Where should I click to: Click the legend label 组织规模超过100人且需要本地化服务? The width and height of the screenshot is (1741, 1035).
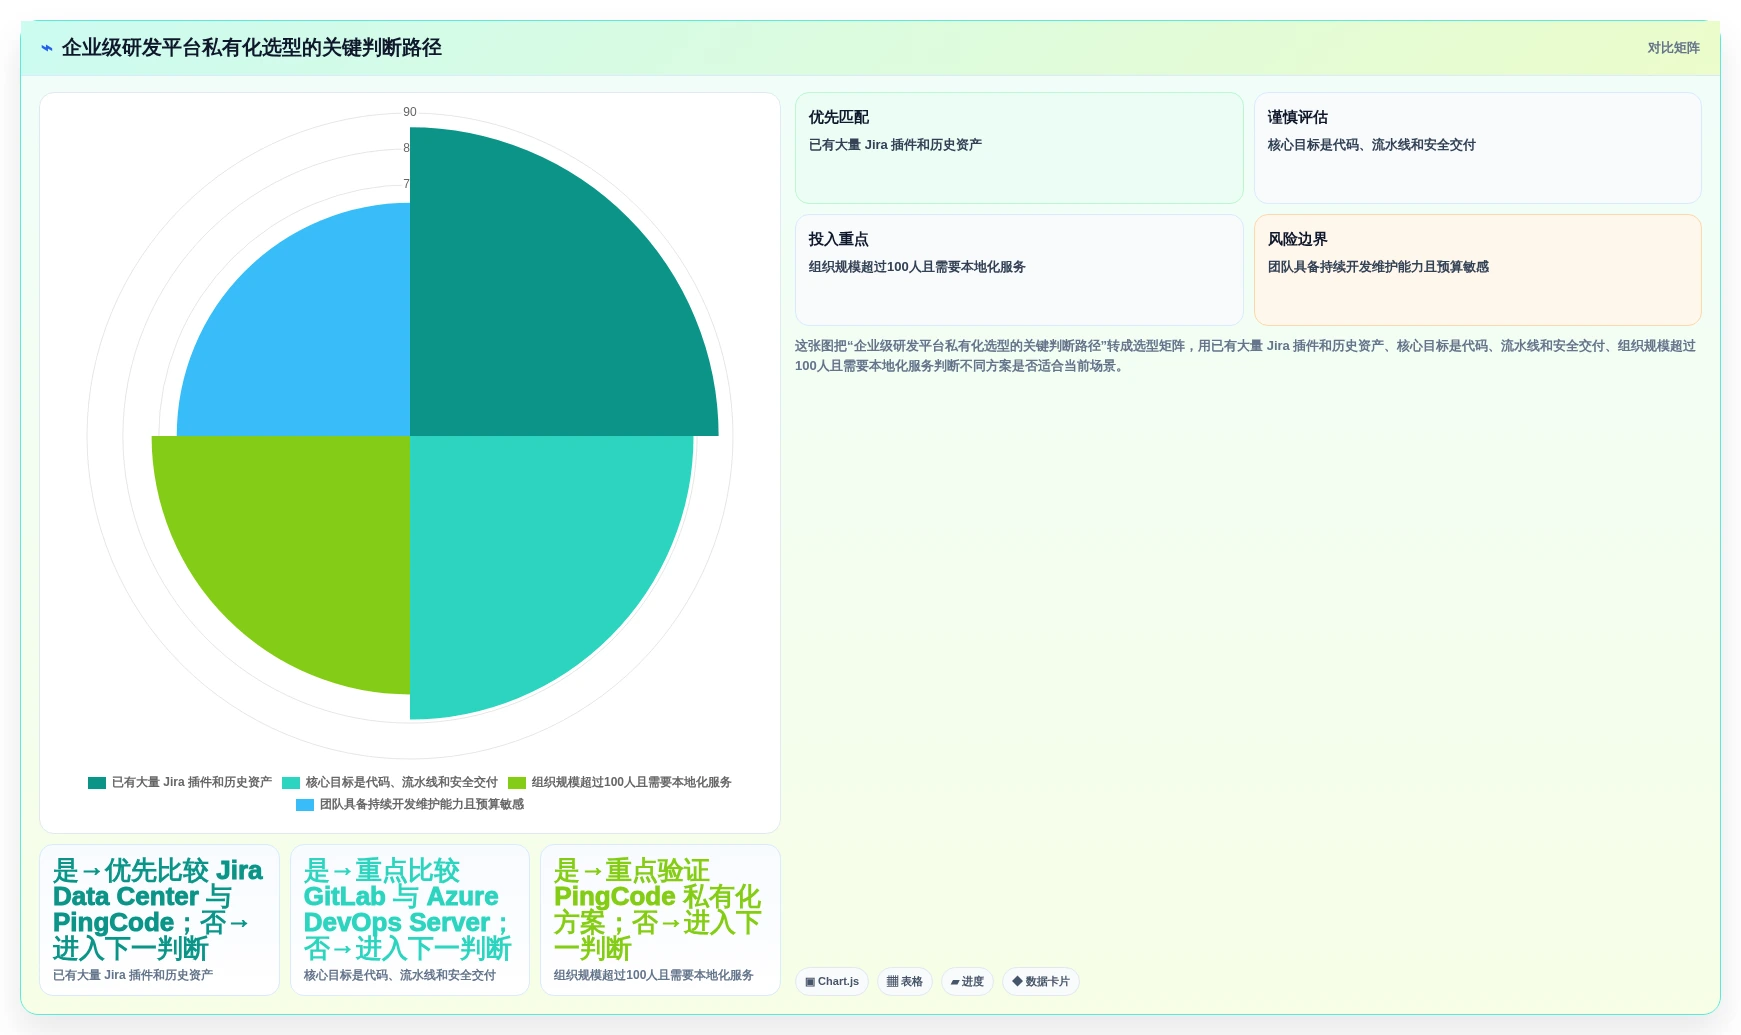(x=632, y=783)
